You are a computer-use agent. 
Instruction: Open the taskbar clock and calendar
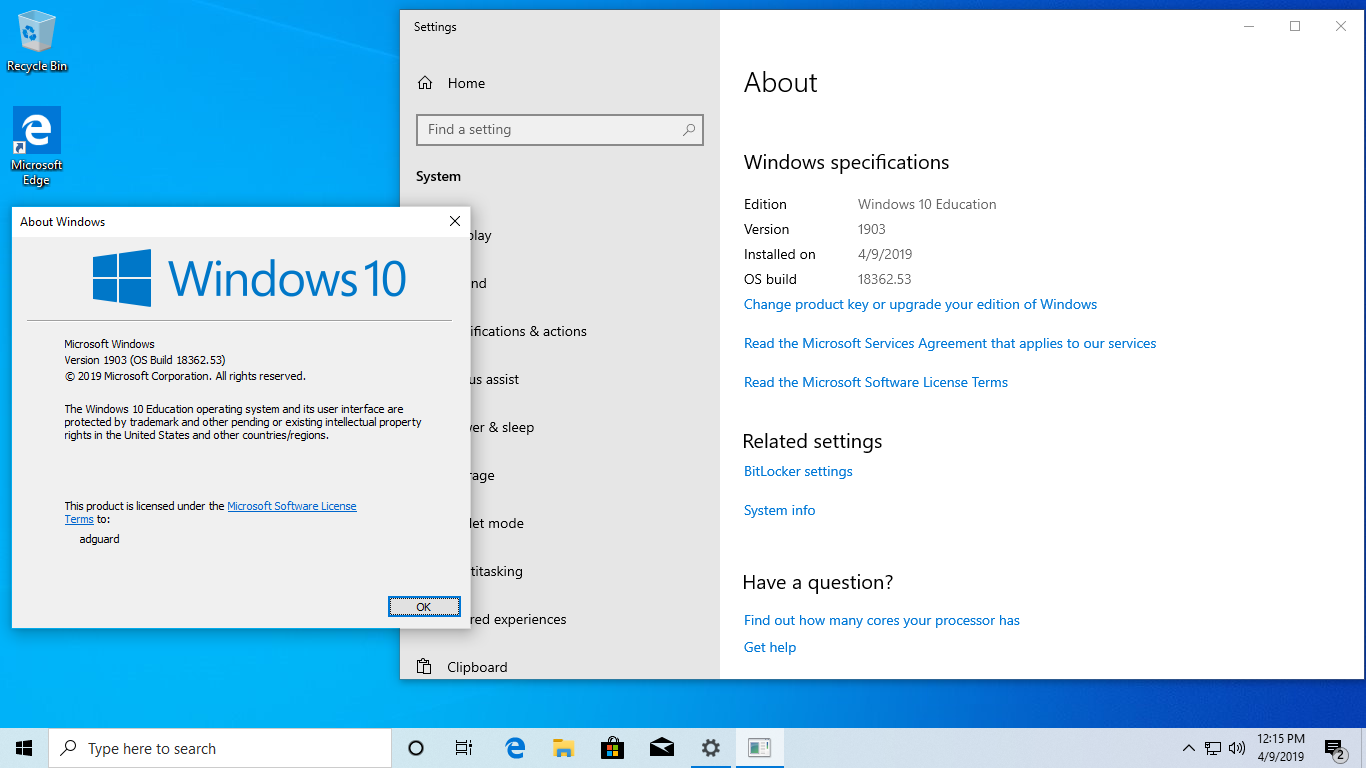coord(1280,748)
